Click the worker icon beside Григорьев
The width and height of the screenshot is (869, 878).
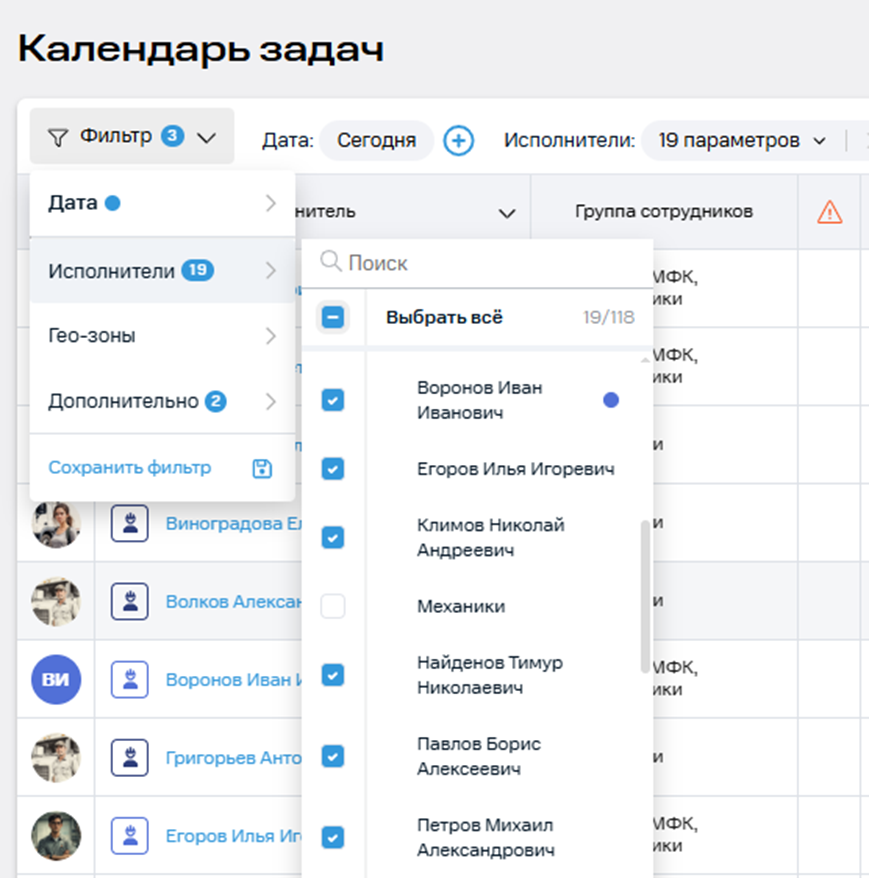(x=130, y=758)
